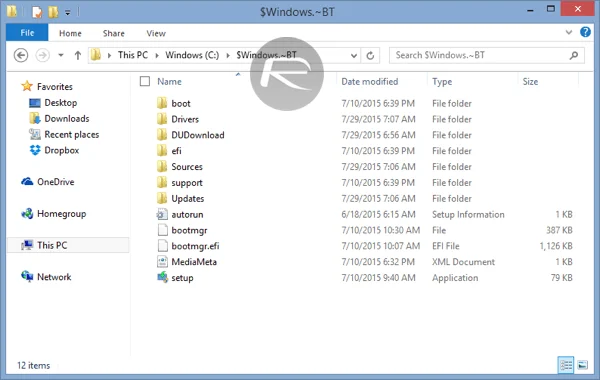Click the Back navigation arrow

pyautogui.click(x=21, y=55)
